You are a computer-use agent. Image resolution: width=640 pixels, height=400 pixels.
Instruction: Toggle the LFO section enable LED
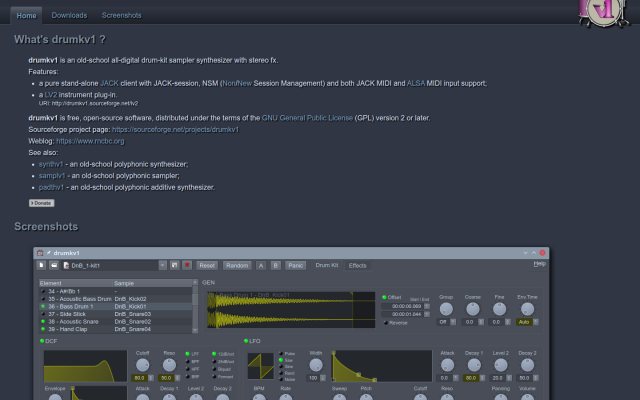246,341
